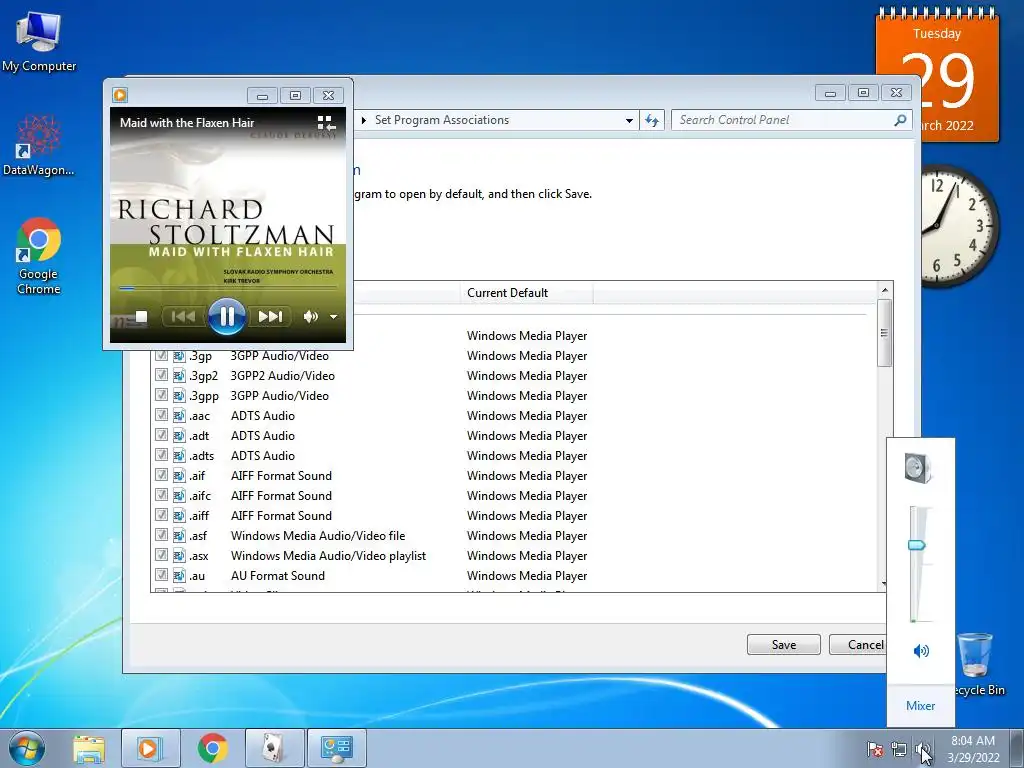Refresh the Control Panel address bar
The image size is (1024, 768).
(652, 120)
